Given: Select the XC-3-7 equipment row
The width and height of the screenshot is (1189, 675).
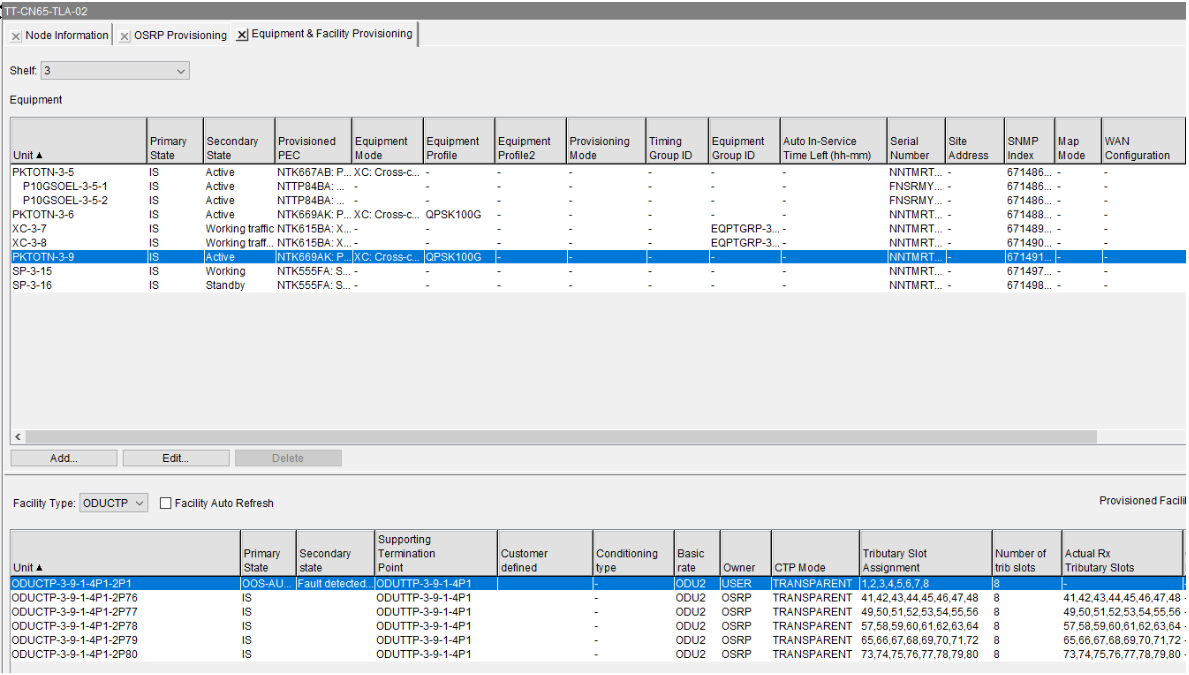Looking at the screenshot, I should point(598,229).
